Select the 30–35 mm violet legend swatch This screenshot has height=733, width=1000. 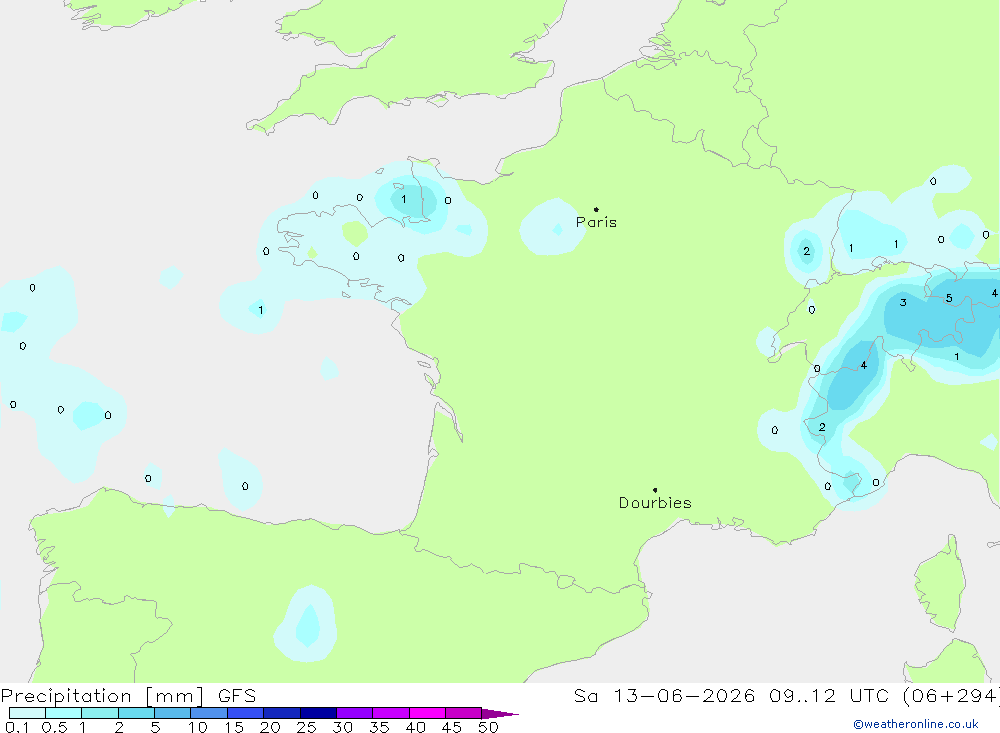point(355,713)
